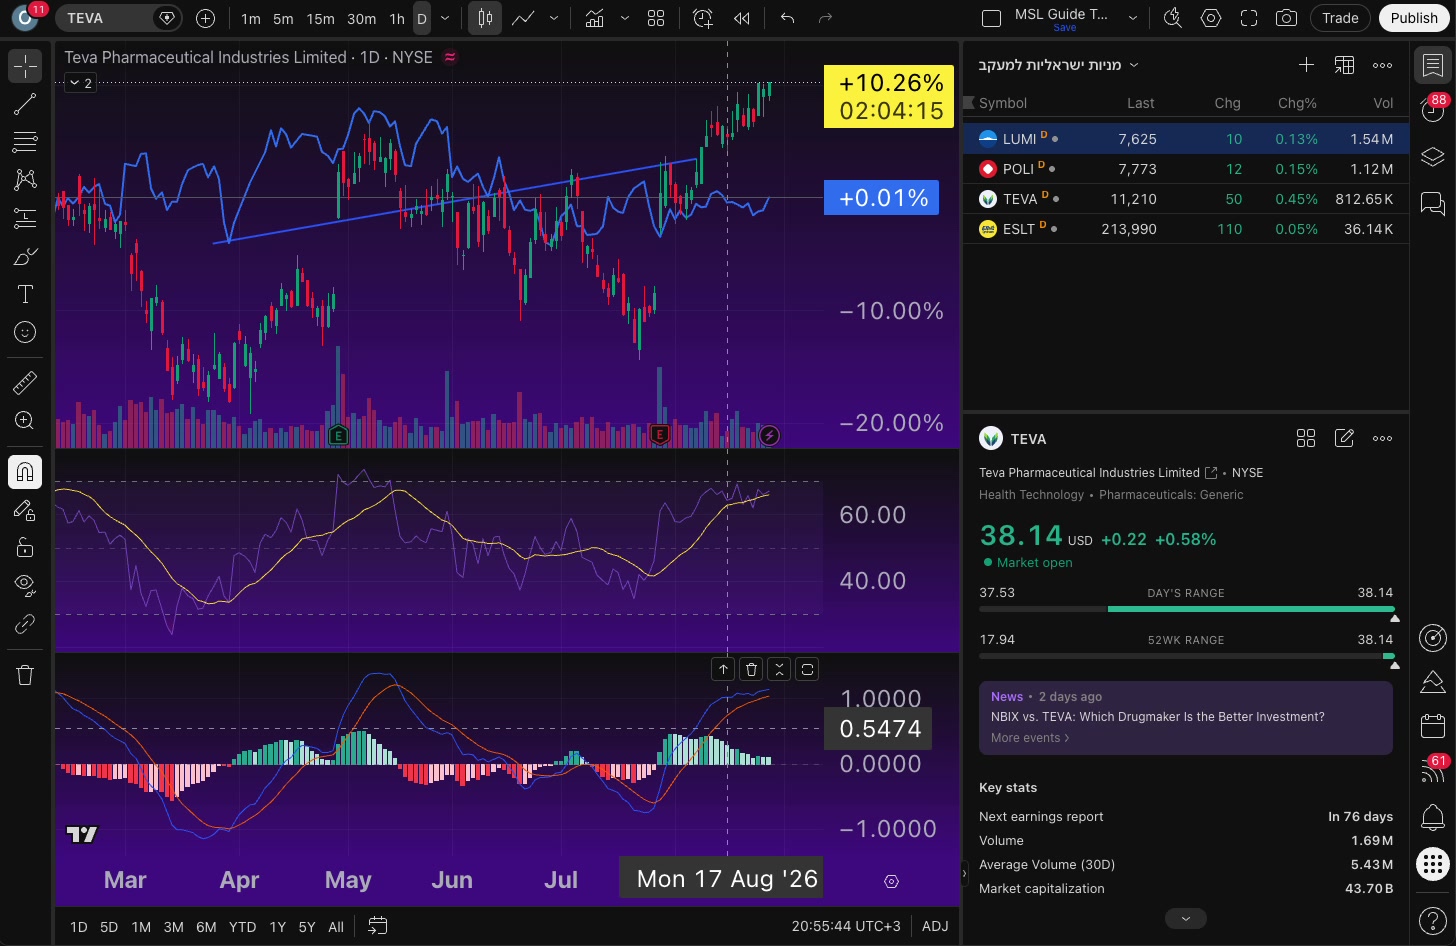This screenshot has height=946, width=1456.
Task: Open the go to date calendar icon
Action: coord(377,926)
